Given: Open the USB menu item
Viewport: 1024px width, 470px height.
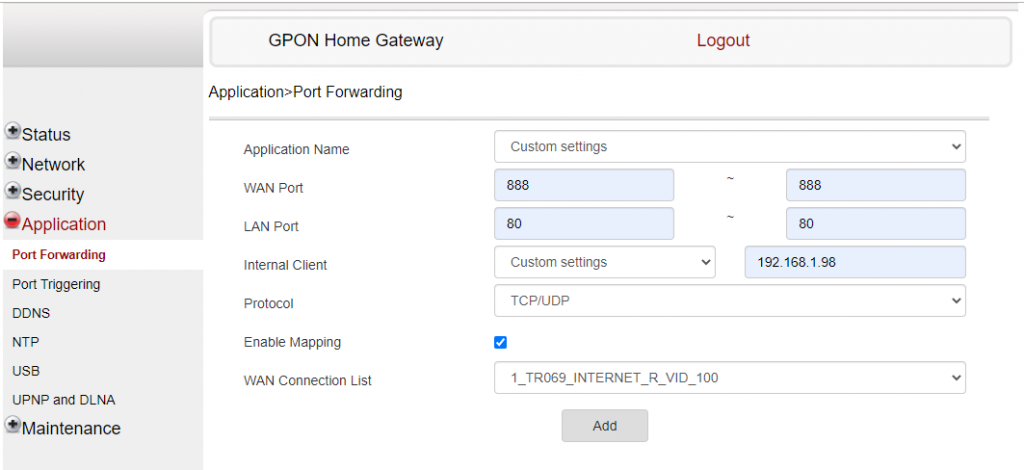Looking at the screenshot, I should pyautogui.click(x=25, y=371).
